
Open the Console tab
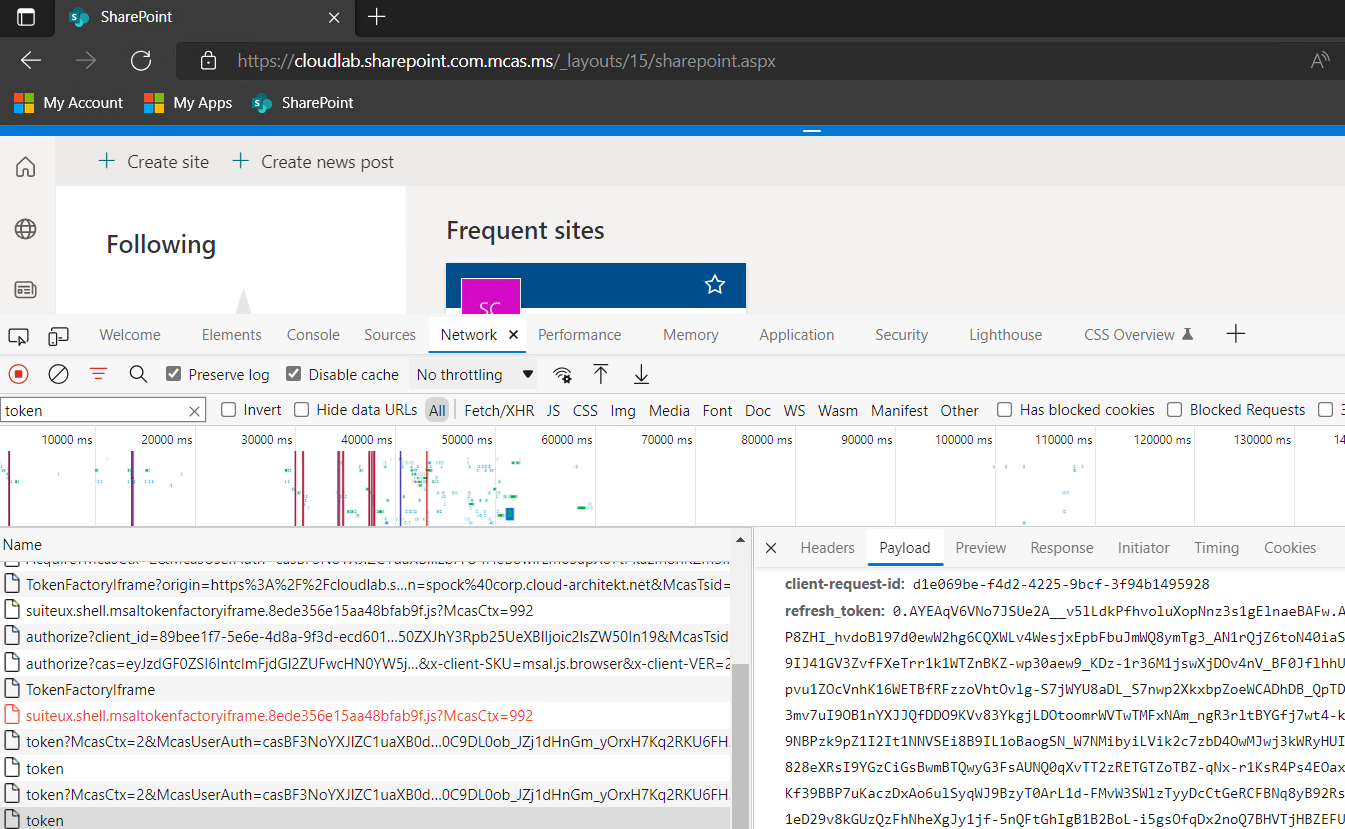pos(313,335)
